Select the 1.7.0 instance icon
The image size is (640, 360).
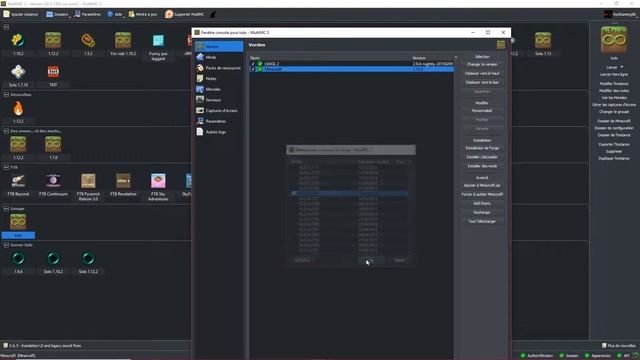click(x=53, y=144)
